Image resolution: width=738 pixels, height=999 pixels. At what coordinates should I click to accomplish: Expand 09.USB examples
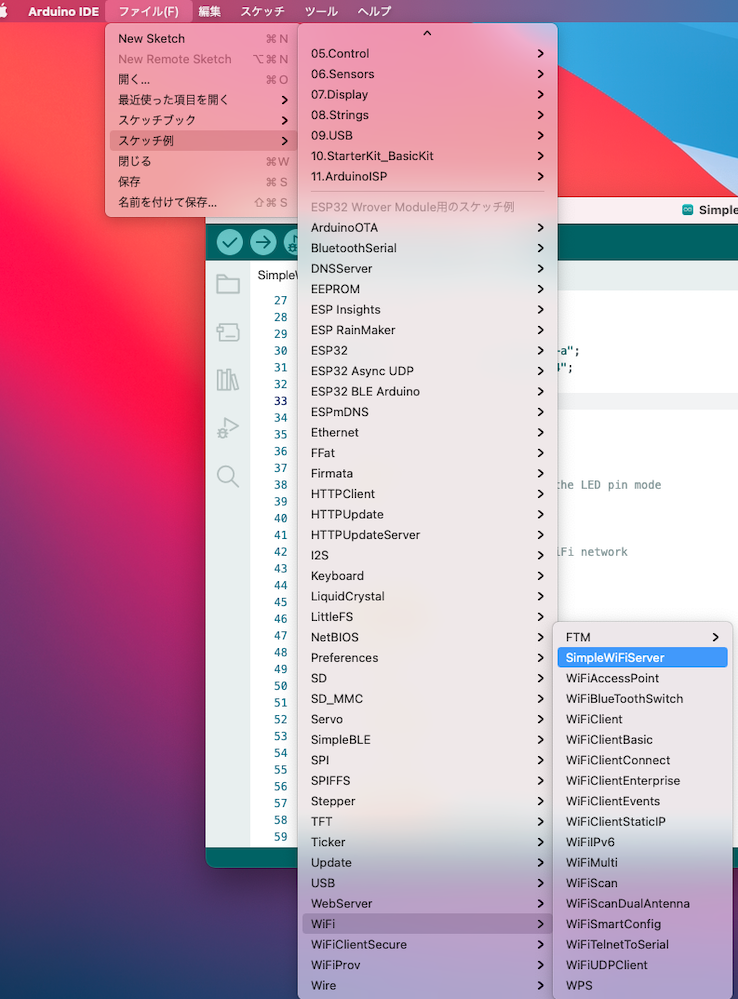point(427,135)
